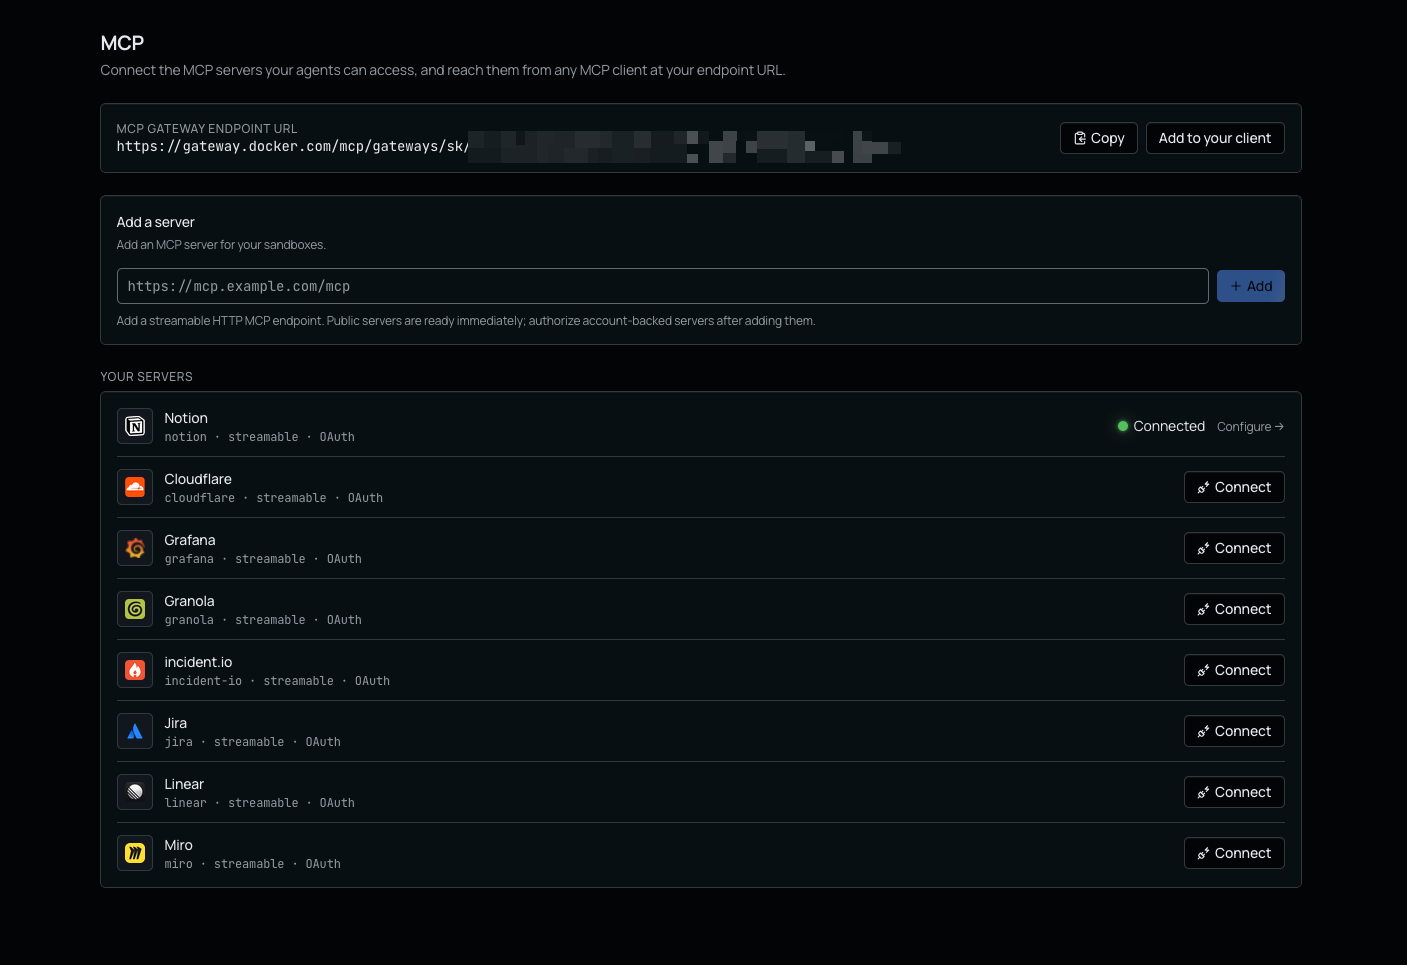The image size is (1407, 965).
Task: Connect the Miro server
Action: (1234, 853)
